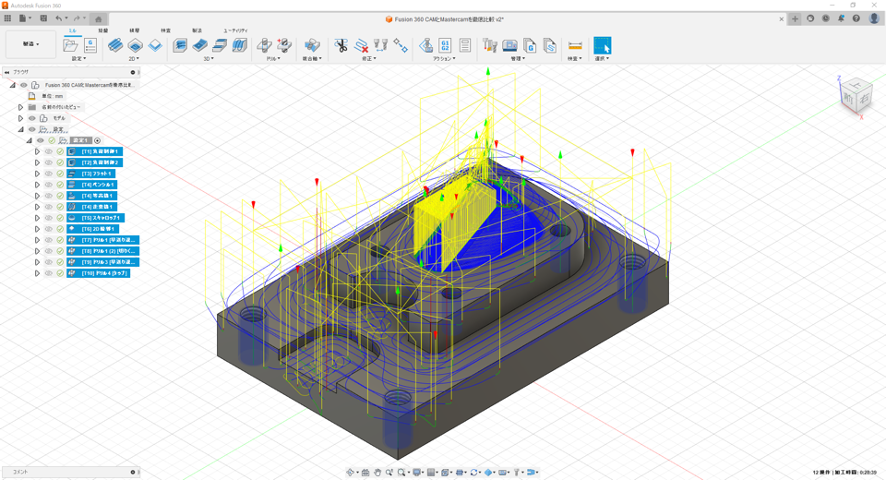The image size is (887, 481).
Task: Activate the Select tool with blue cursor icon
Action: coord(602,45)
